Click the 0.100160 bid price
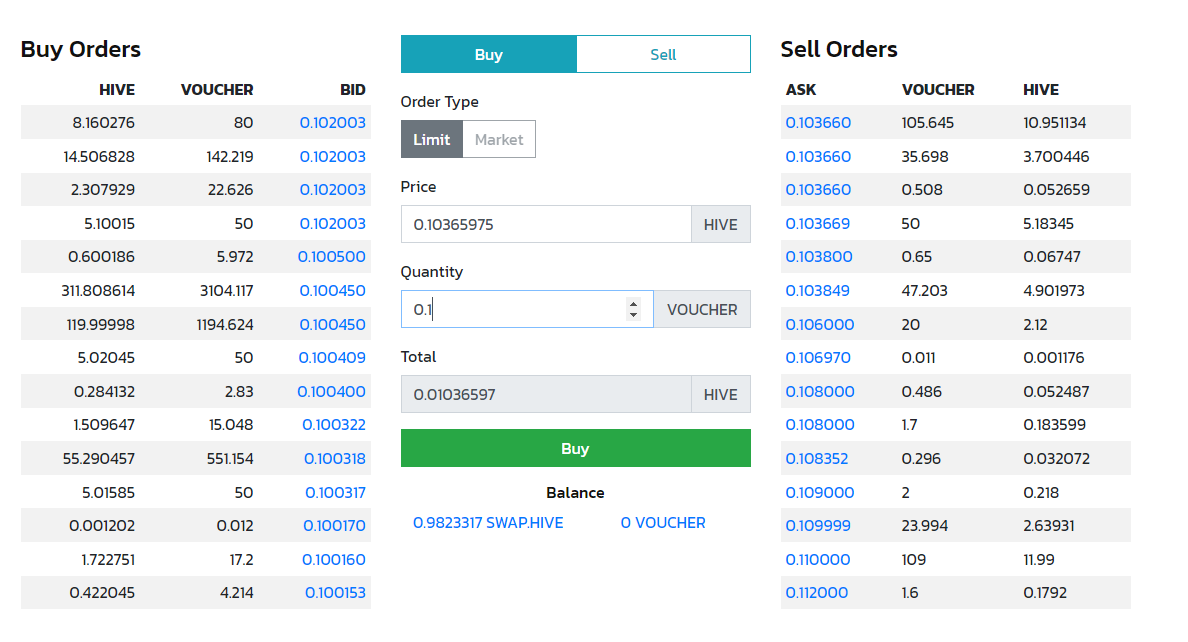The image size is (1188, 642). (334, 559)
